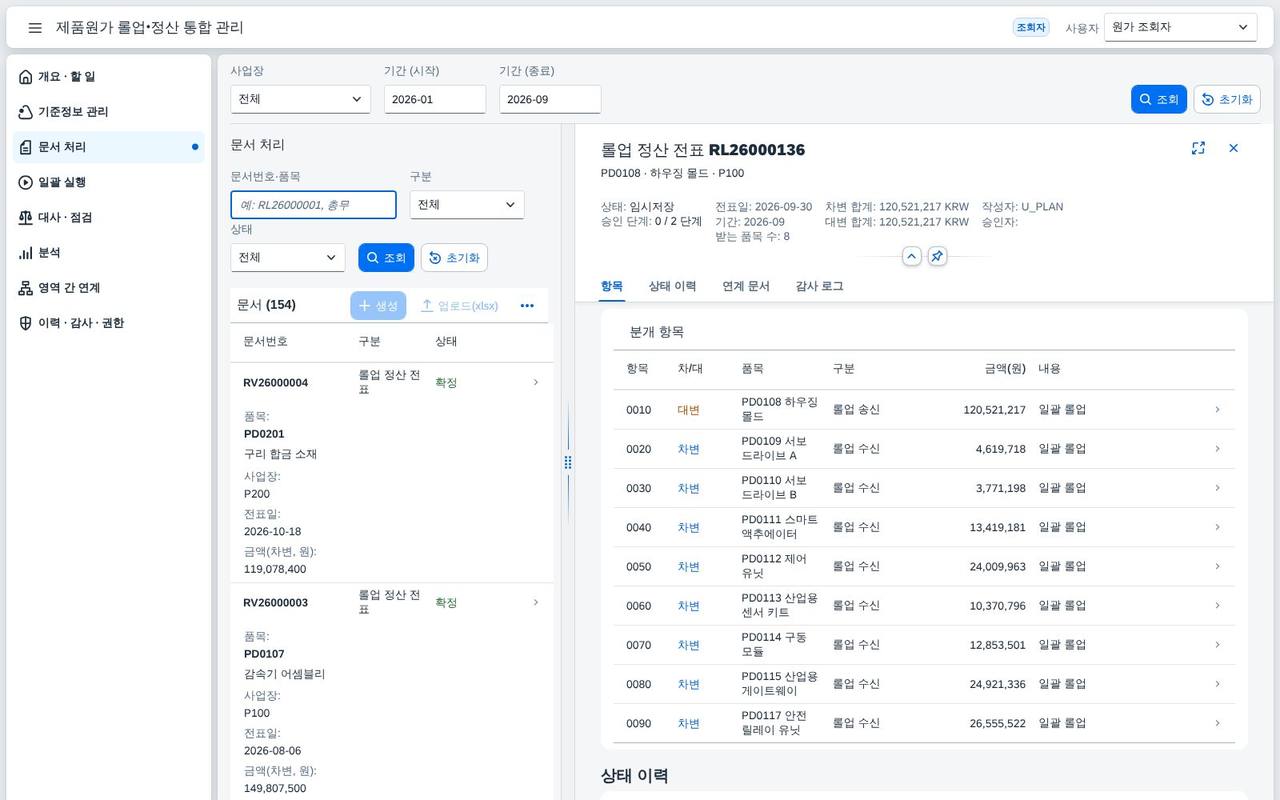
Task: Switch to the 연계 문서 tab
Action: (746, 286)
